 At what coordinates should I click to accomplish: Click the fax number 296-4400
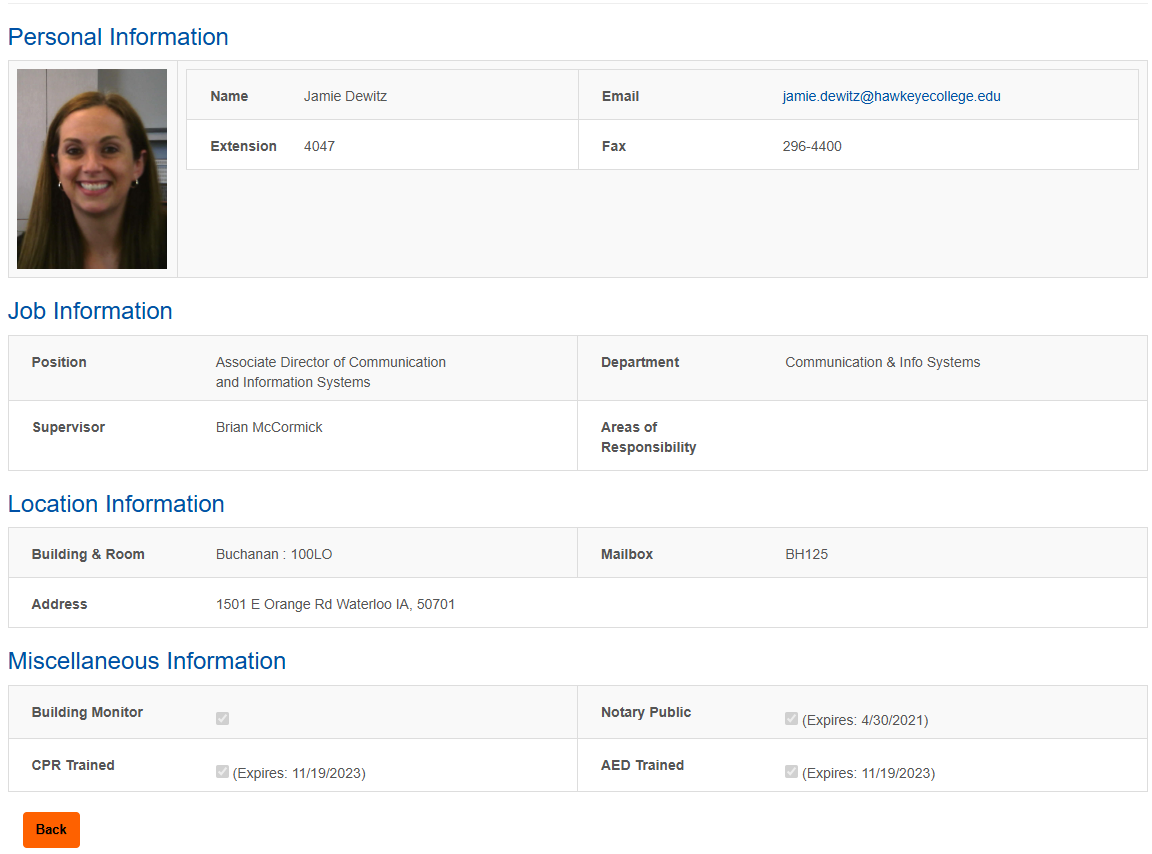click(812, 146)
